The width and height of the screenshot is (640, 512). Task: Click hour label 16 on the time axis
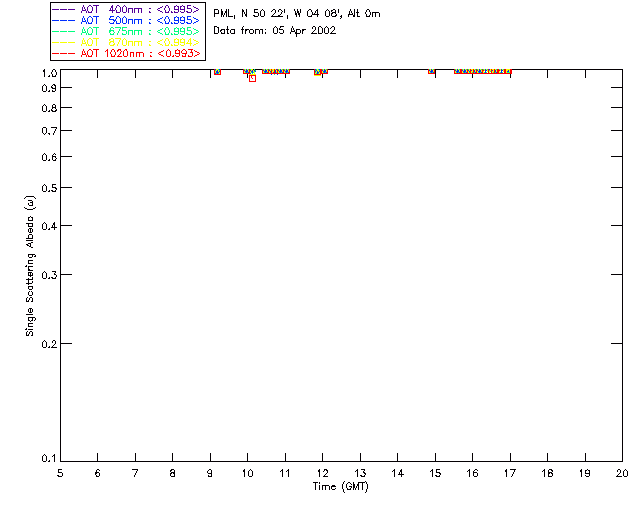click(472, 473)
